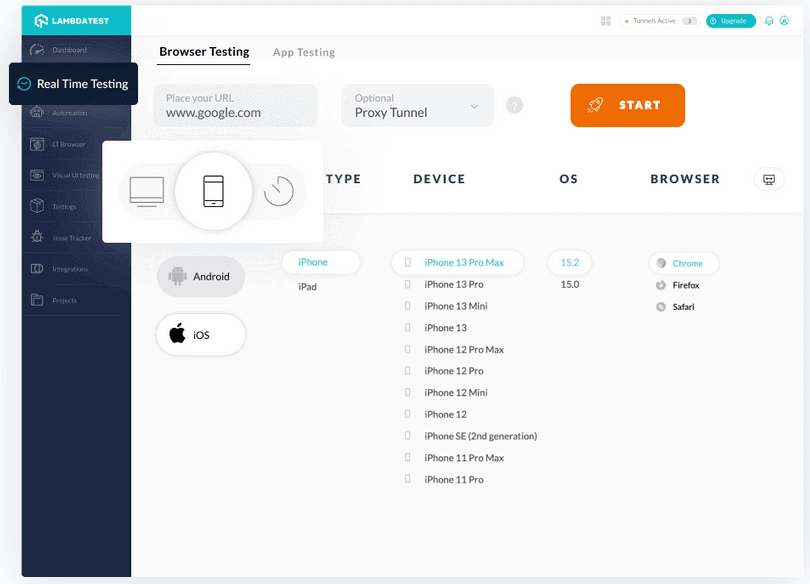Image resolution: width=810 pixels, height=584 pixels.
Task: Open Projects menu item
Action: point(64,301)
